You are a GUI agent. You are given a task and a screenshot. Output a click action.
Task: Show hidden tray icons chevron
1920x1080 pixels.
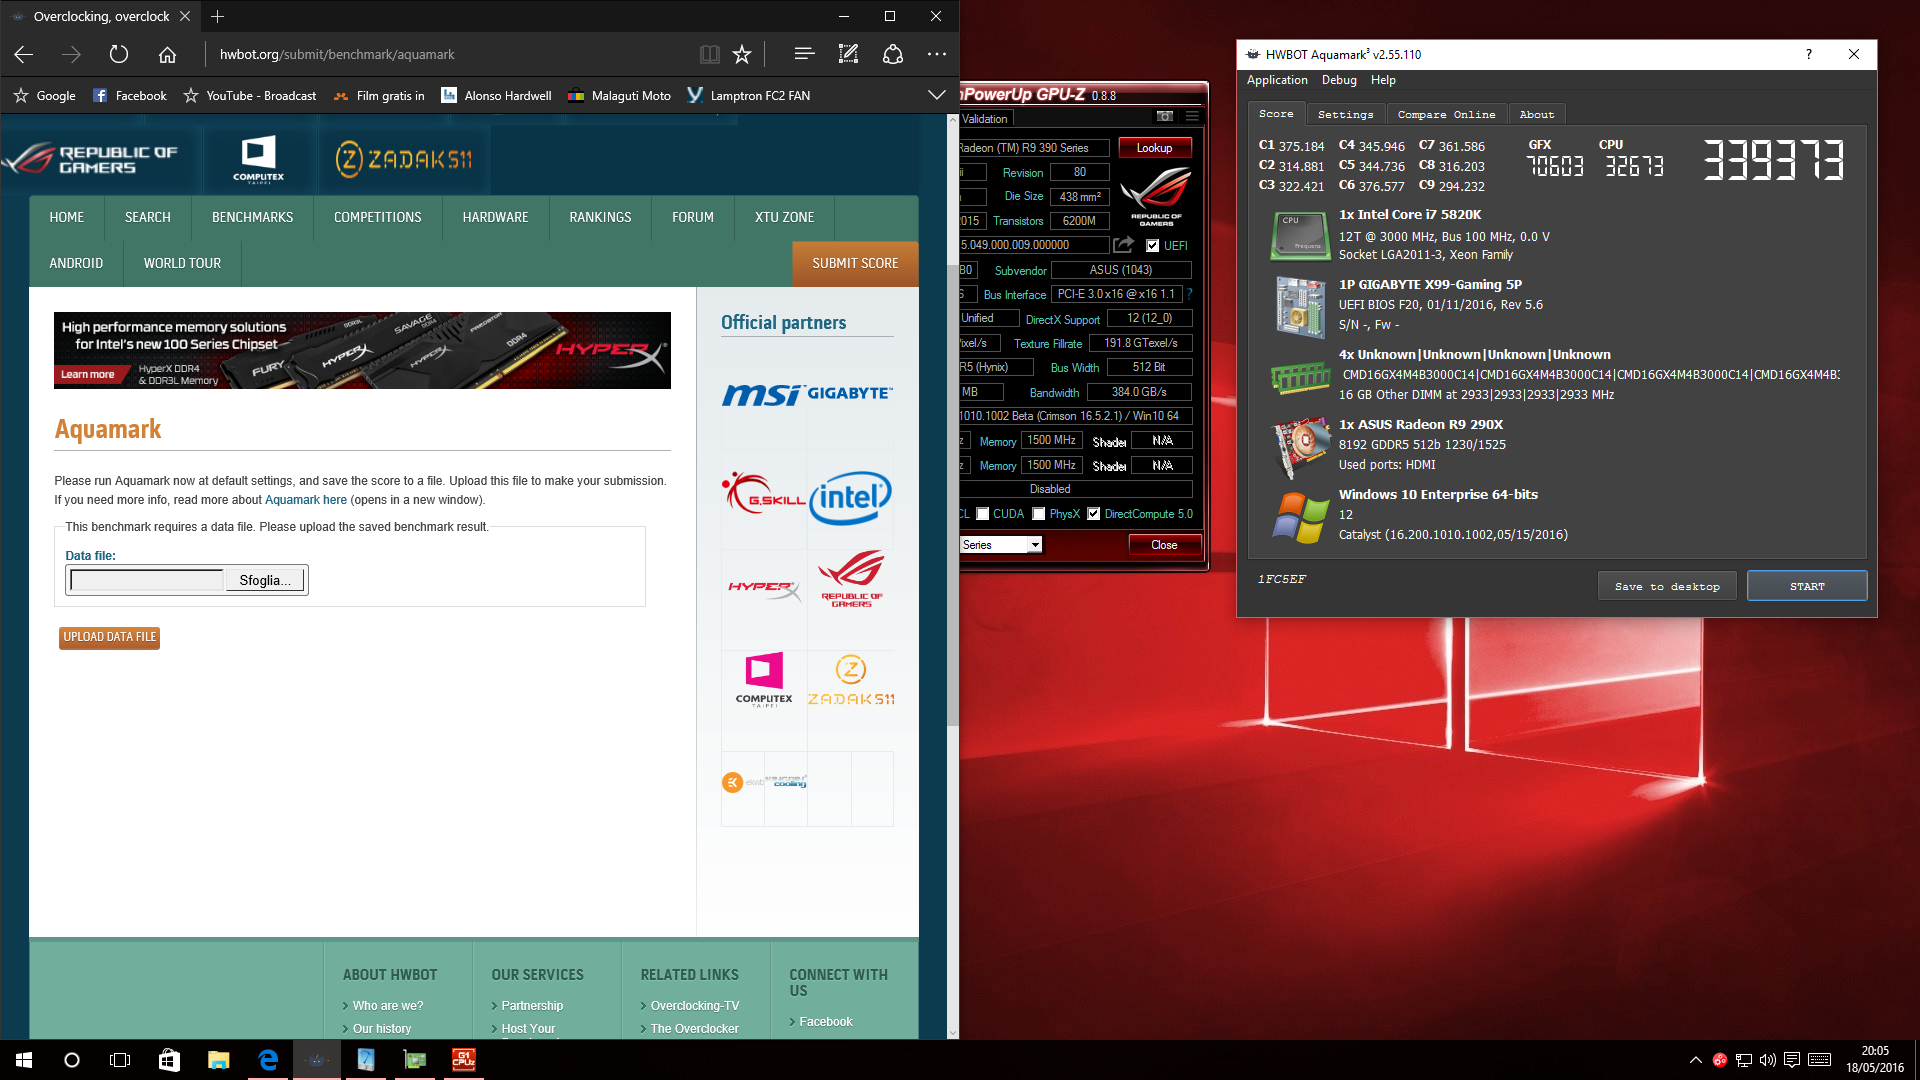click(1695, 1060)
